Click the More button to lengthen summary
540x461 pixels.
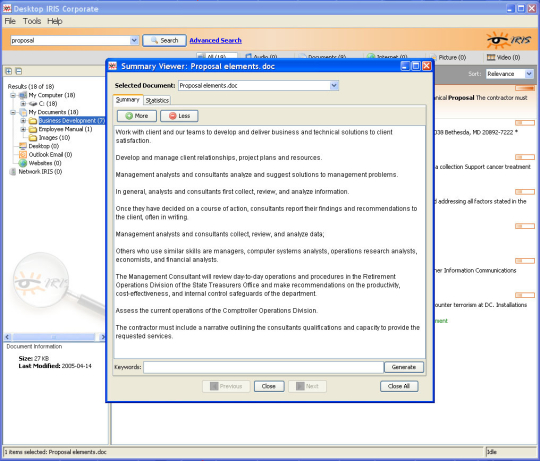point(137,116)
